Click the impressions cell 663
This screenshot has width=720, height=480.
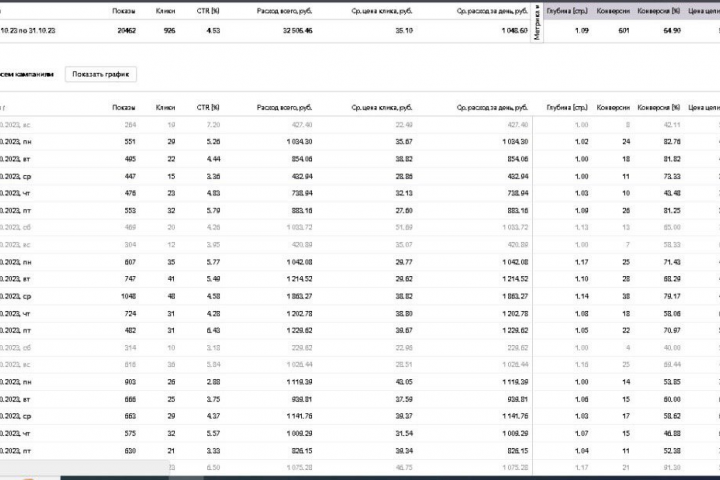pyautogui.click(x=130, y=417)
